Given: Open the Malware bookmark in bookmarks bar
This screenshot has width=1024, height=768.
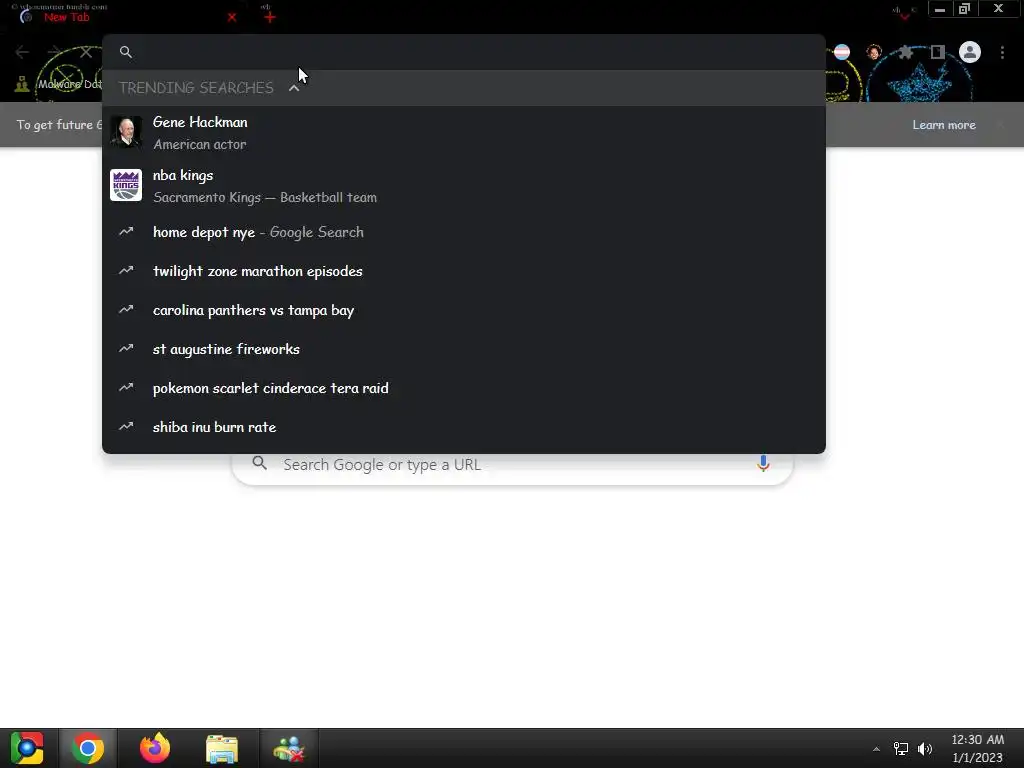Looking at the screenshot, I should click(59, 84).
